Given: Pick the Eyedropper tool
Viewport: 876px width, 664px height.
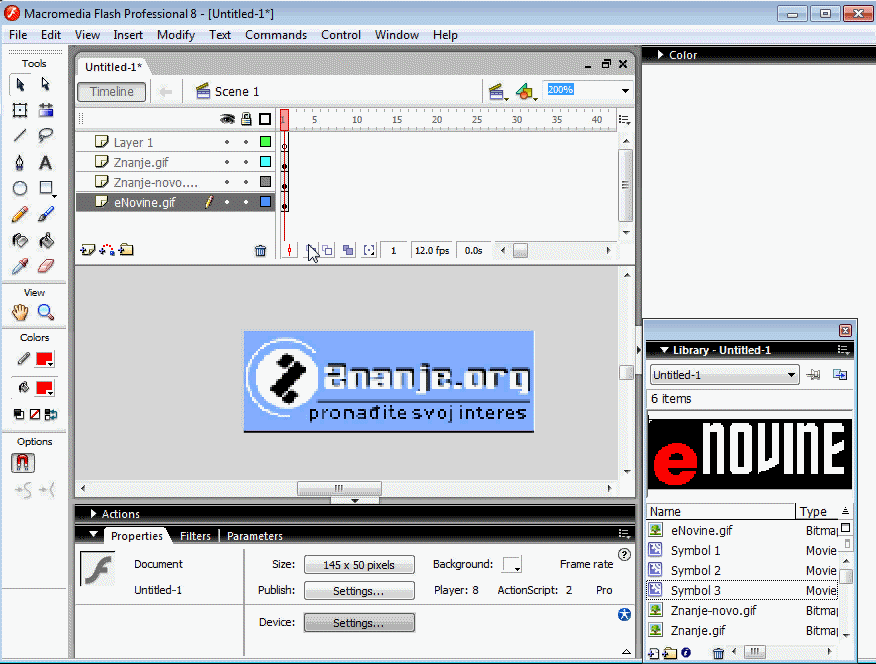Looking at the screenshot, I should tap(20, 266).
